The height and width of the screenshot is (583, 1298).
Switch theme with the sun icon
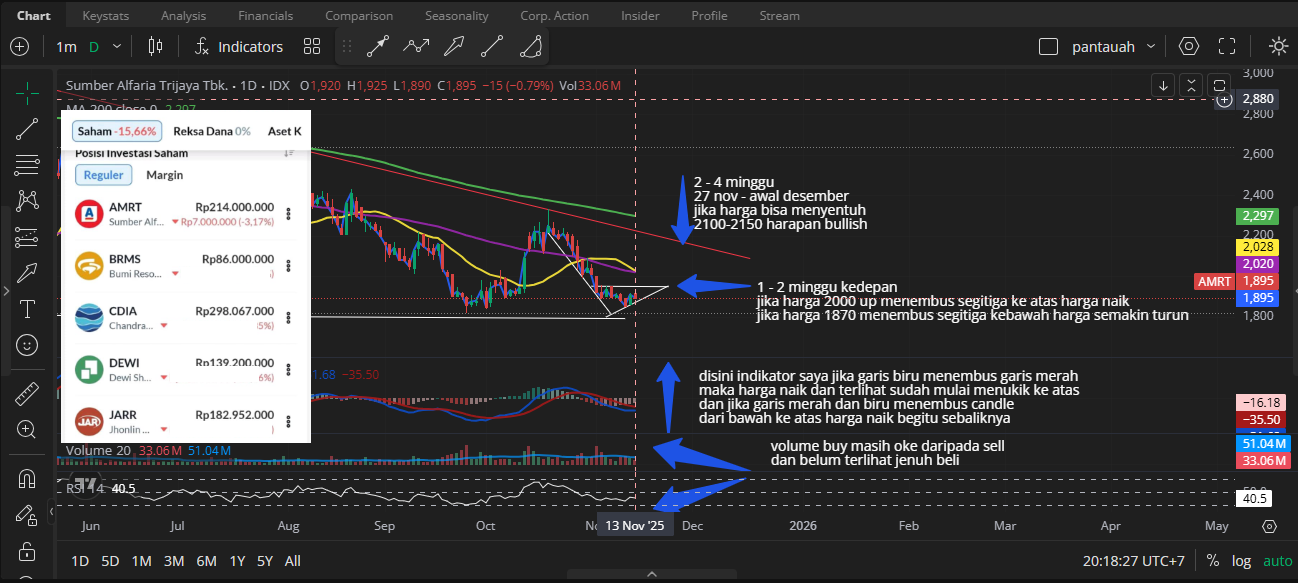[1278, 47]
